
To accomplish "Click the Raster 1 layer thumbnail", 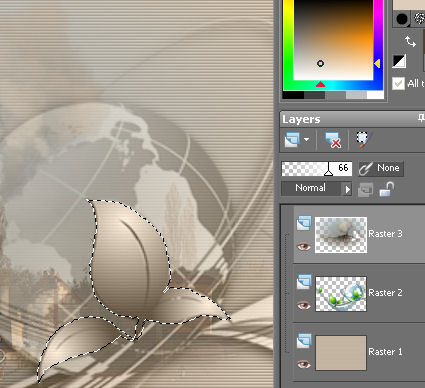I will [x=341, y=353].
